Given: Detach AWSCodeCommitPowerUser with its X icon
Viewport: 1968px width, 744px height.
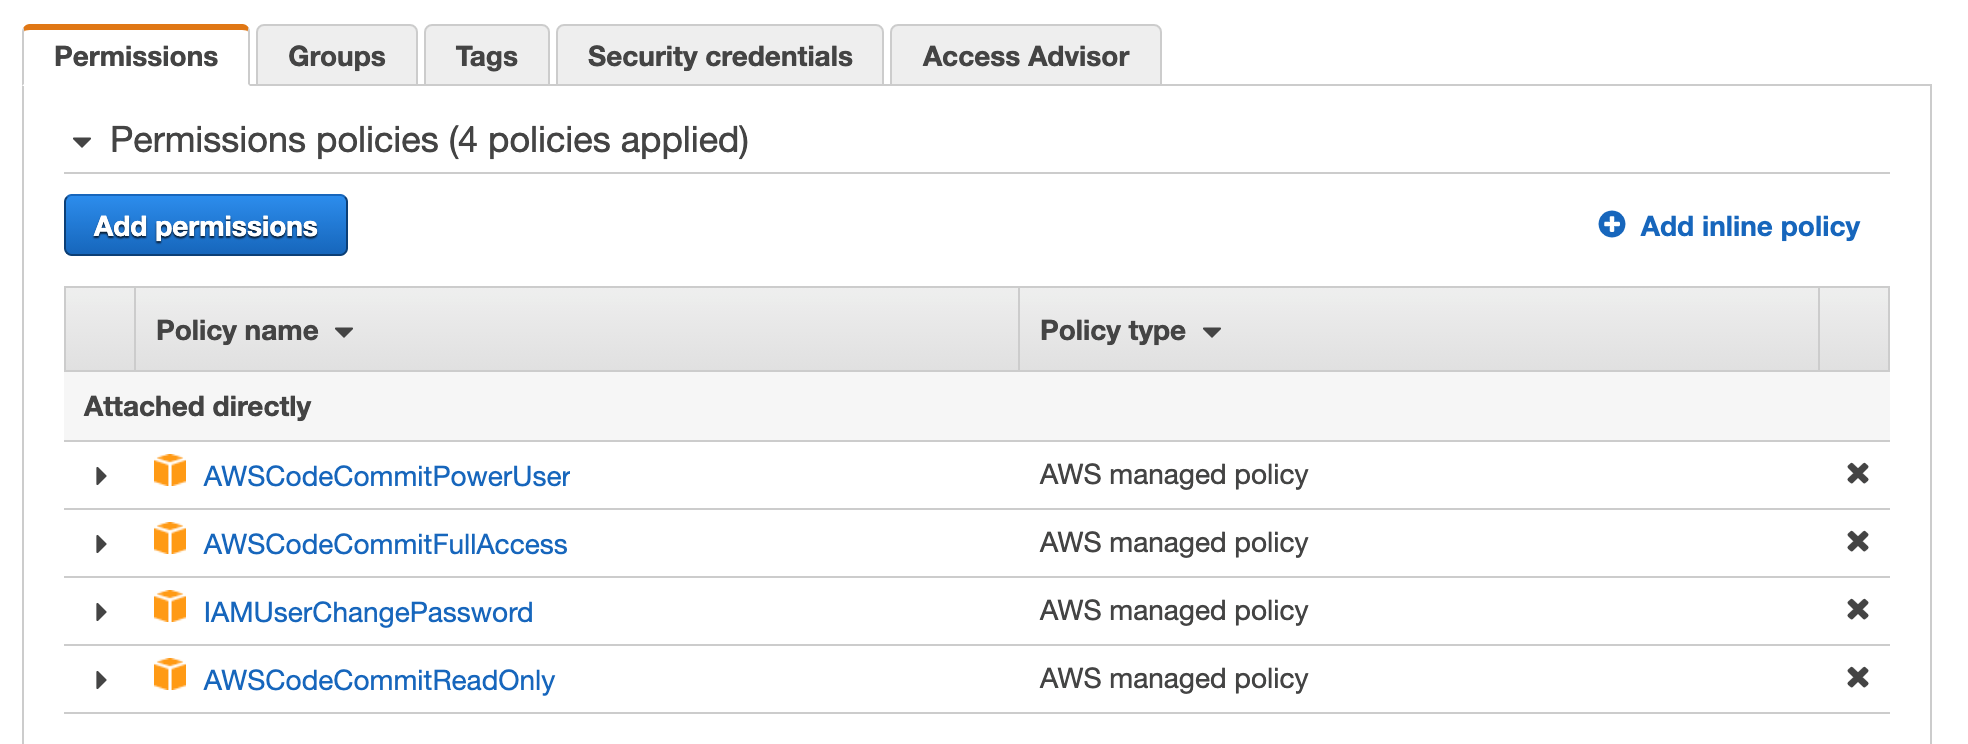Looking at the screenshot, I should tap(1858, 474).
